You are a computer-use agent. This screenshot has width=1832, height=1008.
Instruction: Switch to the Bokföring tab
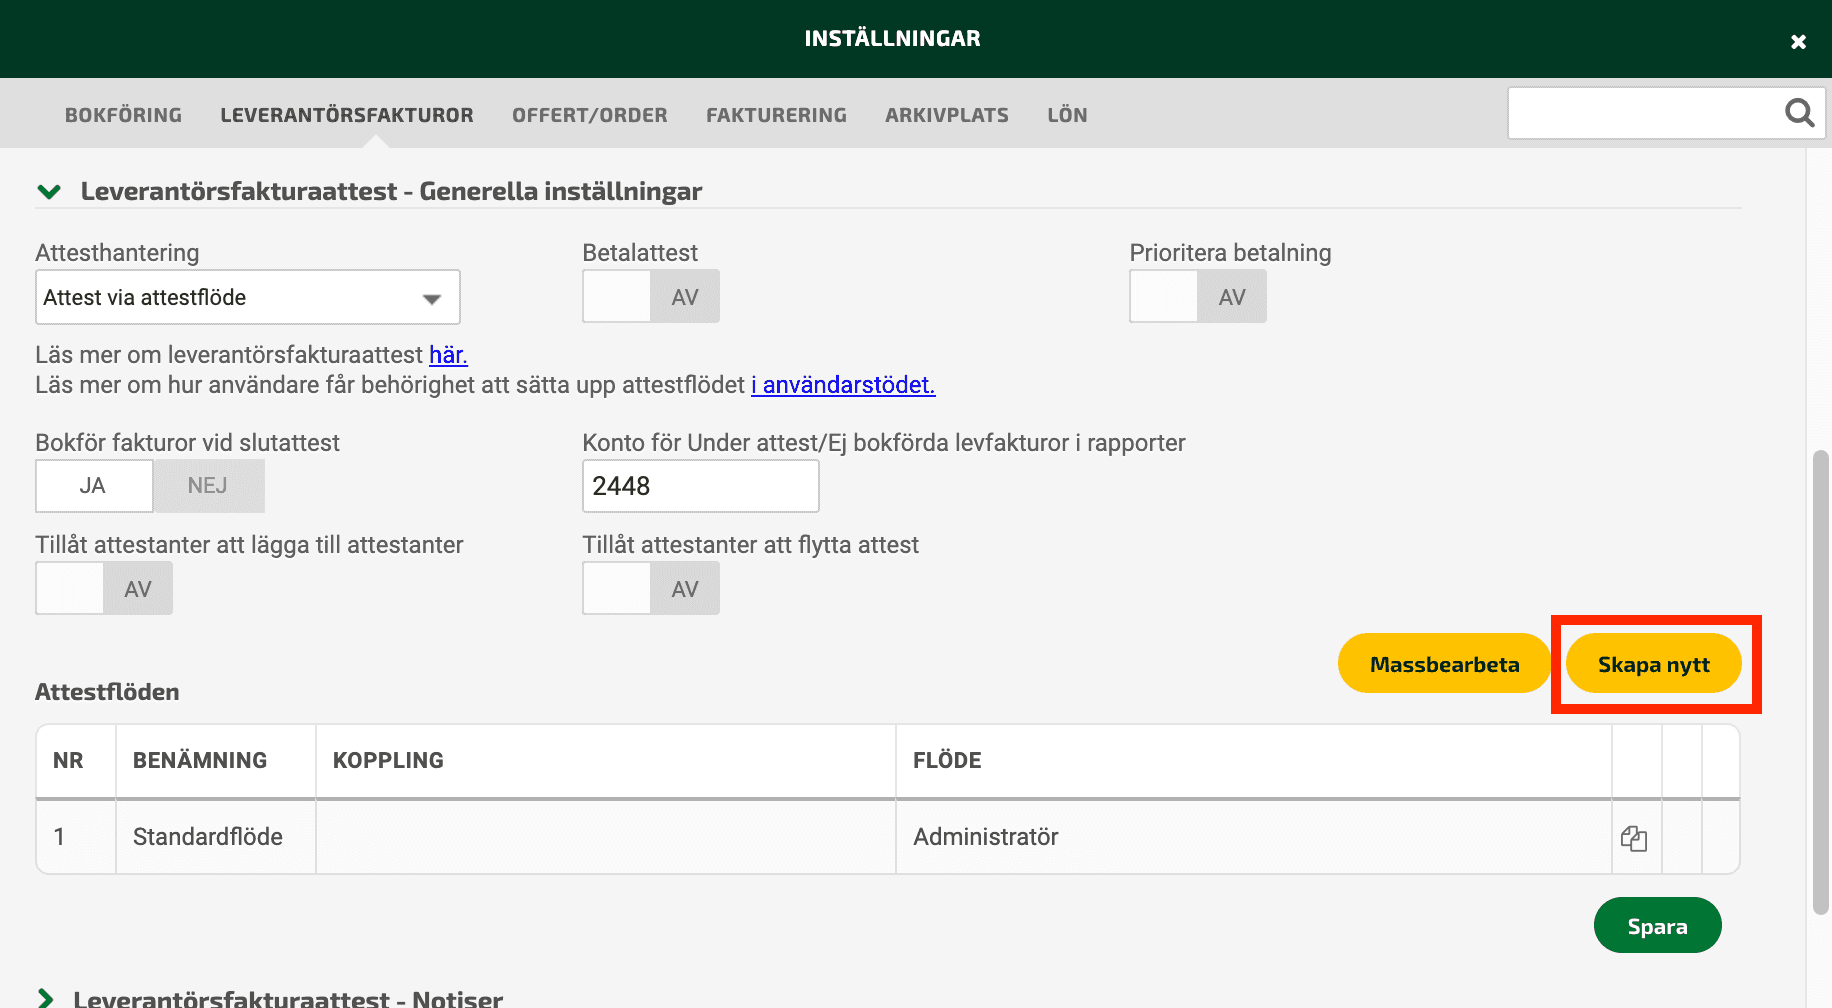[x=124, y=115]
